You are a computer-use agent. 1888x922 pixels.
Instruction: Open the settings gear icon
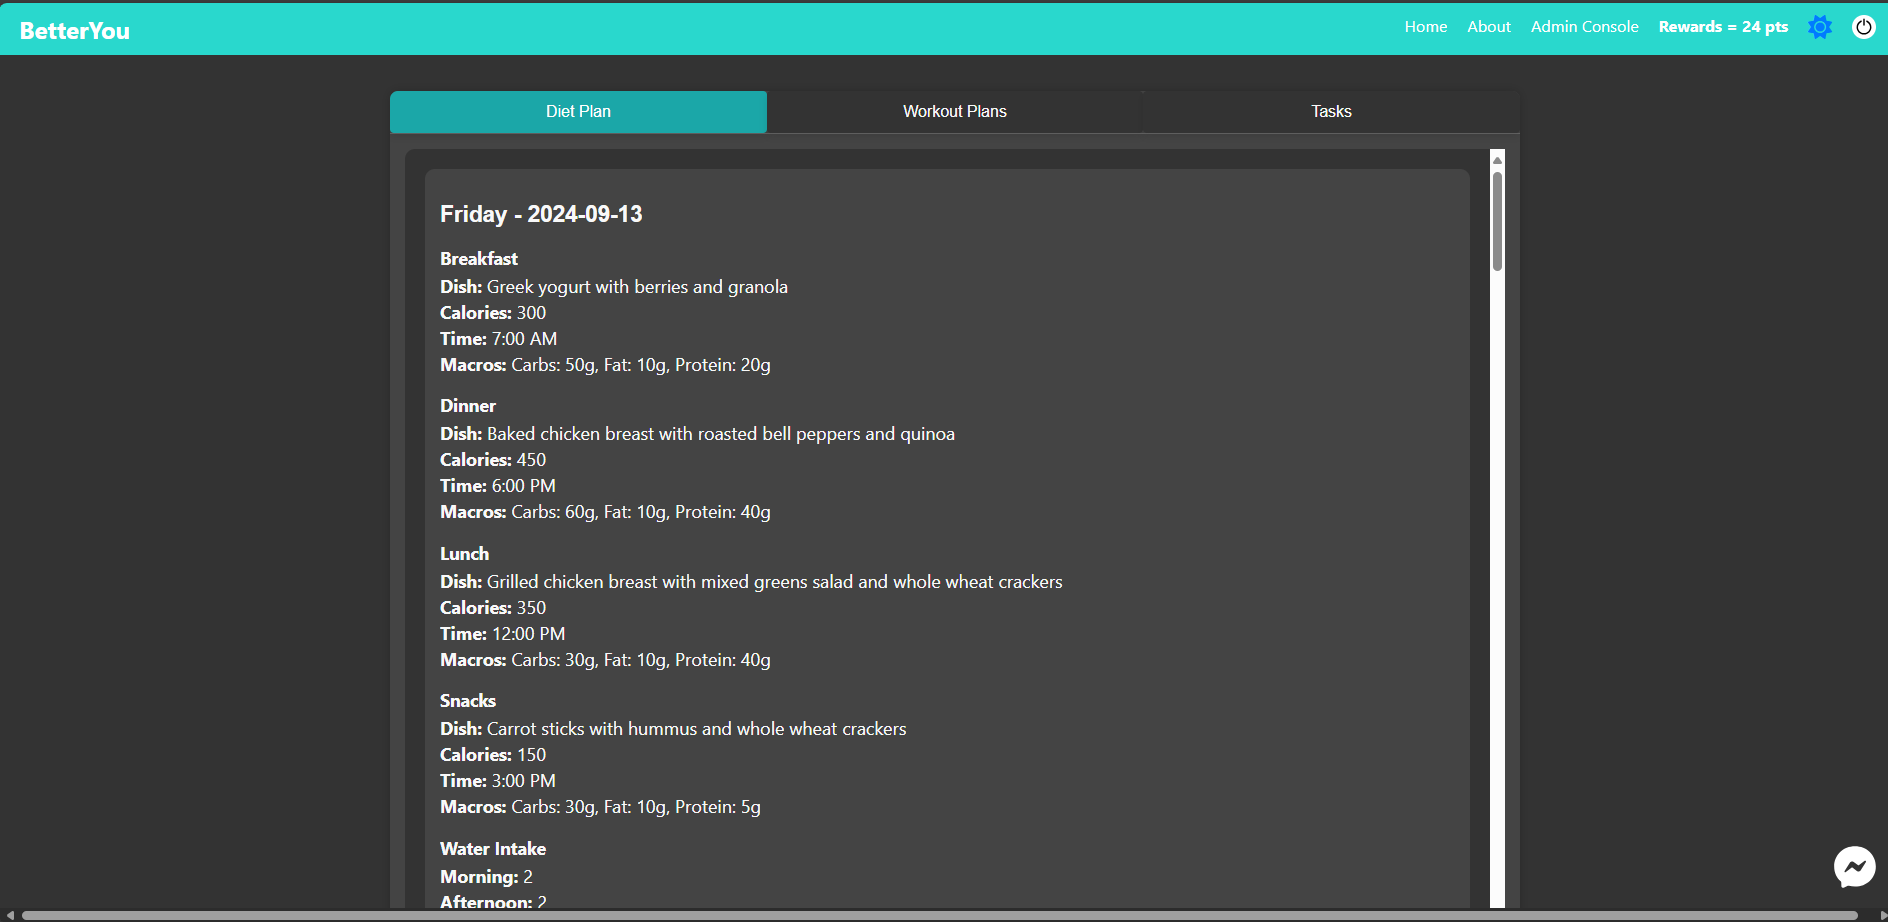coord(1820,27)
